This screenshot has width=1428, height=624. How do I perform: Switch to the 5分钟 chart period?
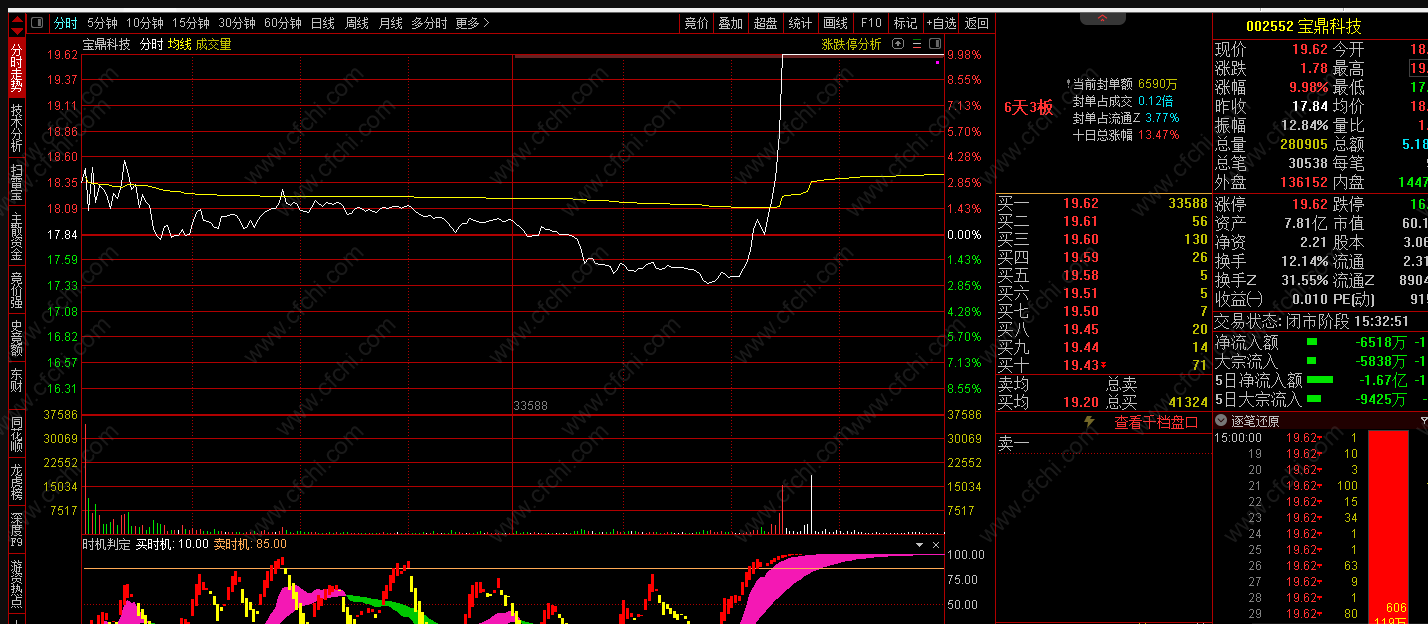tap(102, 23)
